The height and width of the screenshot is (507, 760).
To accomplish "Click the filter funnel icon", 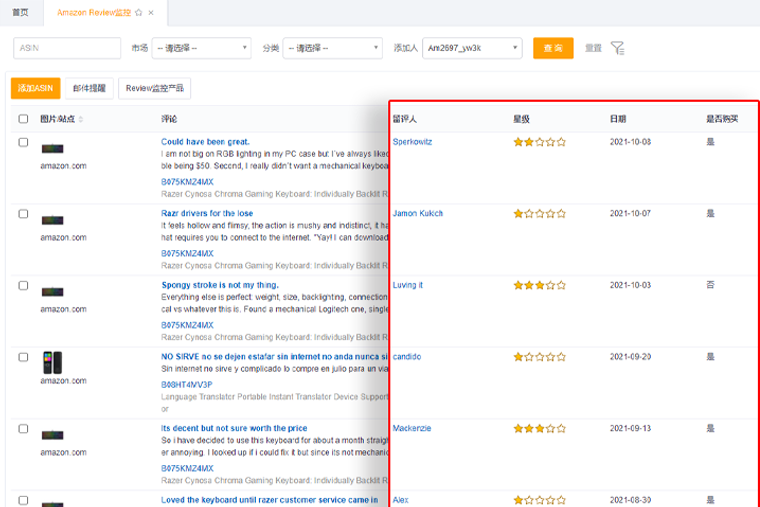I will pos(617,48).
